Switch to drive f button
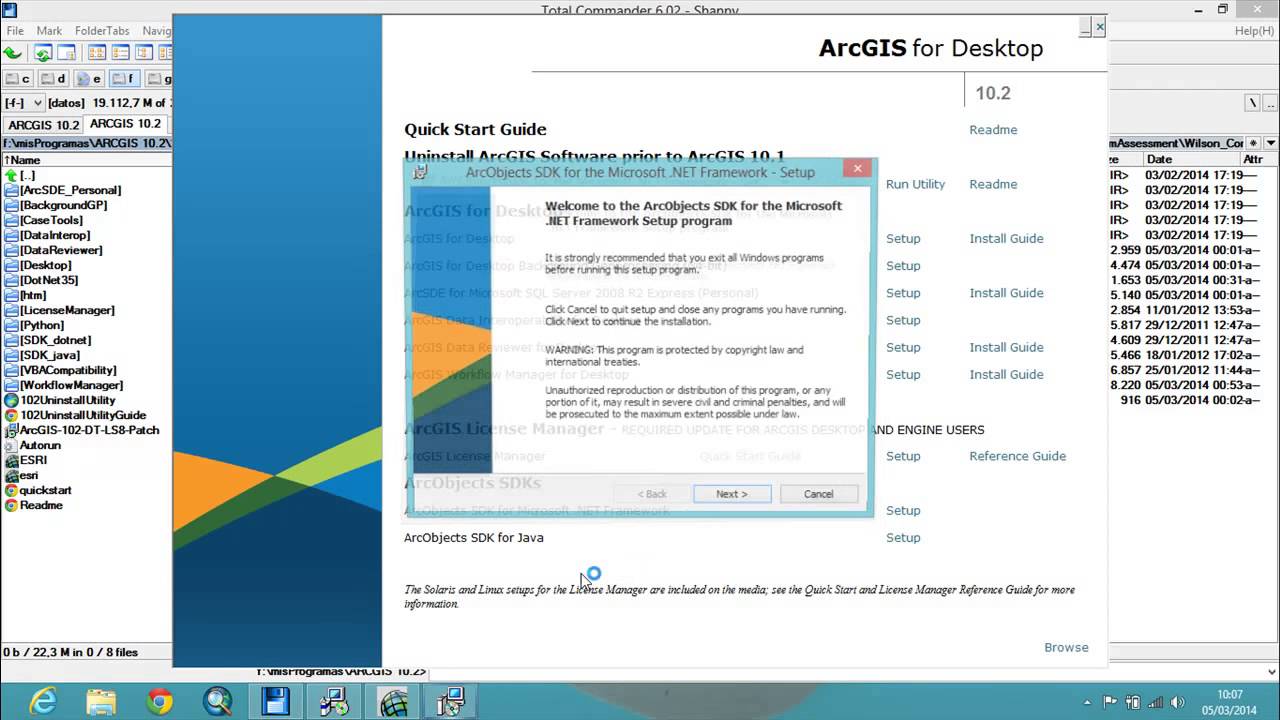 (x=124, y=78)
